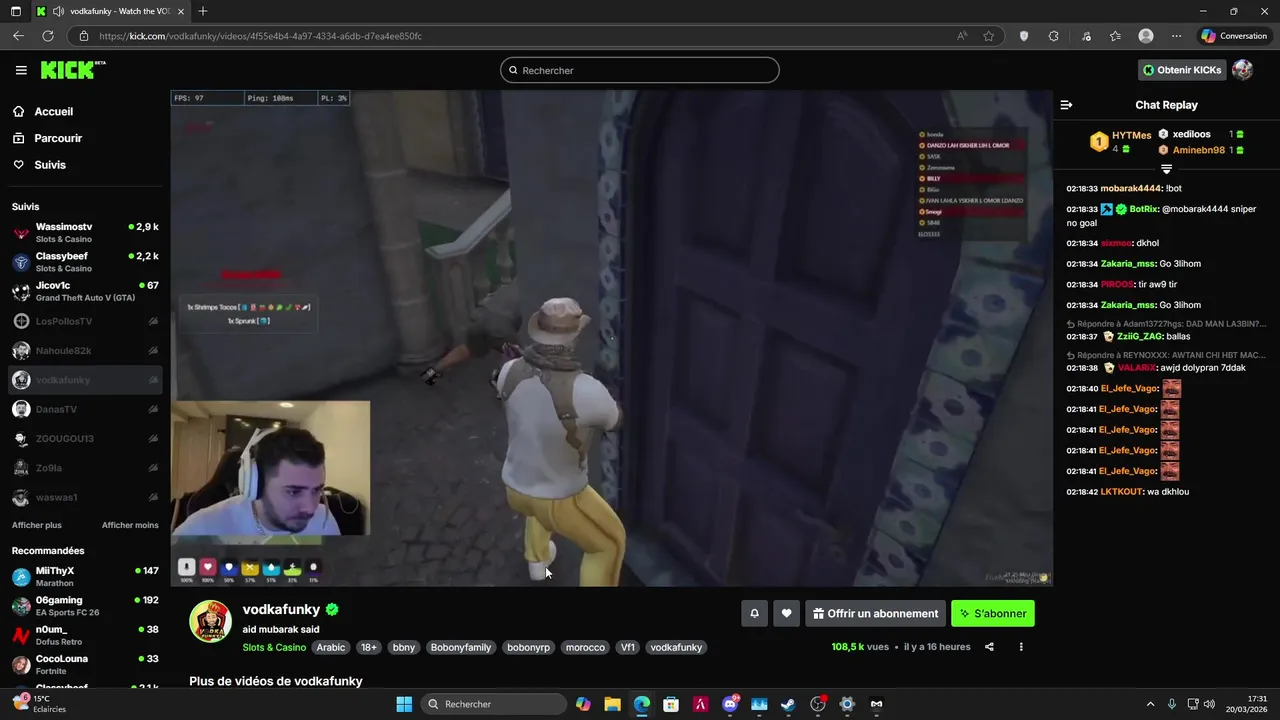Mute the vodkafunky tab speaker icon

point(58,11)
